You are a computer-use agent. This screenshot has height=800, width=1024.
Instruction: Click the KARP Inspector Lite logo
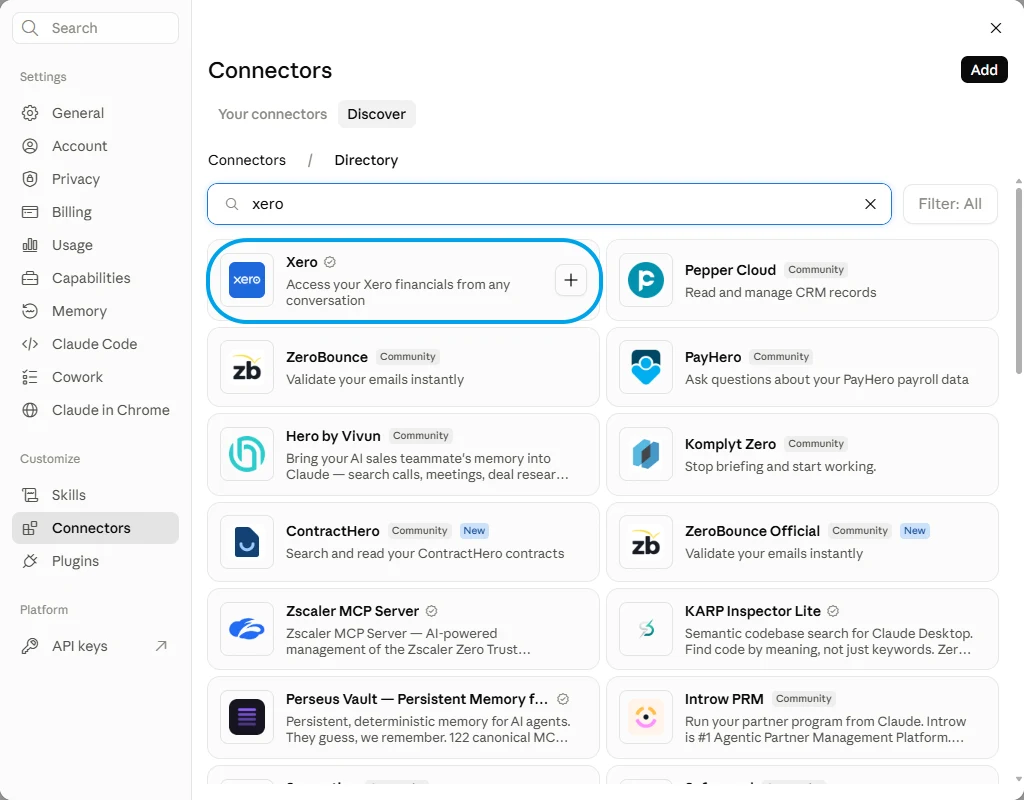(x=646, y=629)
